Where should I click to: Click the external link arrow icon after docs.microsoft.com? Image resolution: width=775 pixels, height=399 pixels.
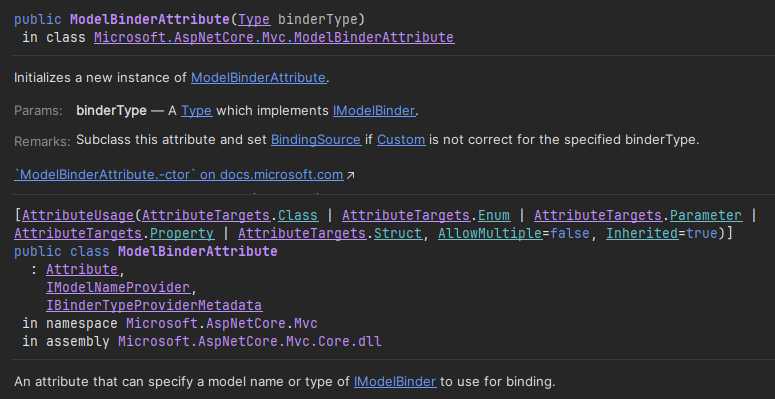pyautogui.click(x=350, y=175)
